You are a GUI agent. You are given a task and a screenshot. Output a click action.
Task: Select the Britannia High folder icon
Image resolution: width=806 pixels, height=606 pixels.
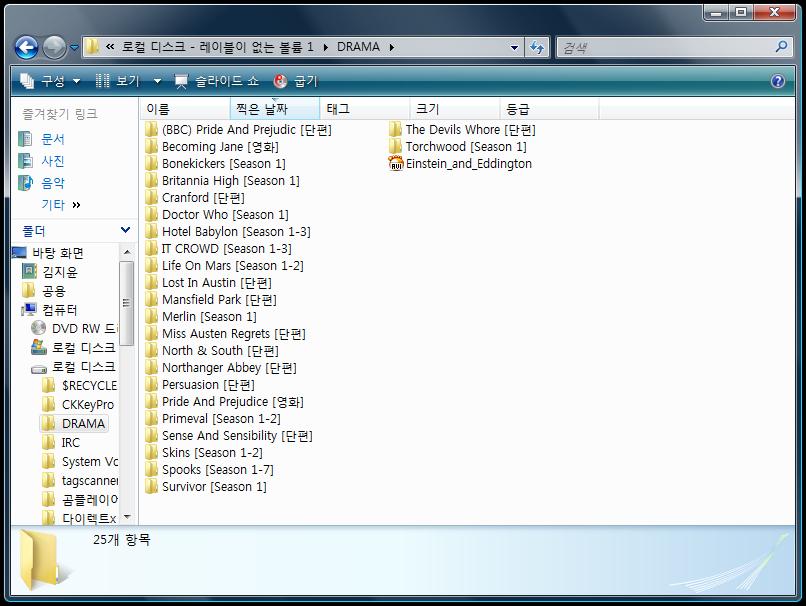151,181
